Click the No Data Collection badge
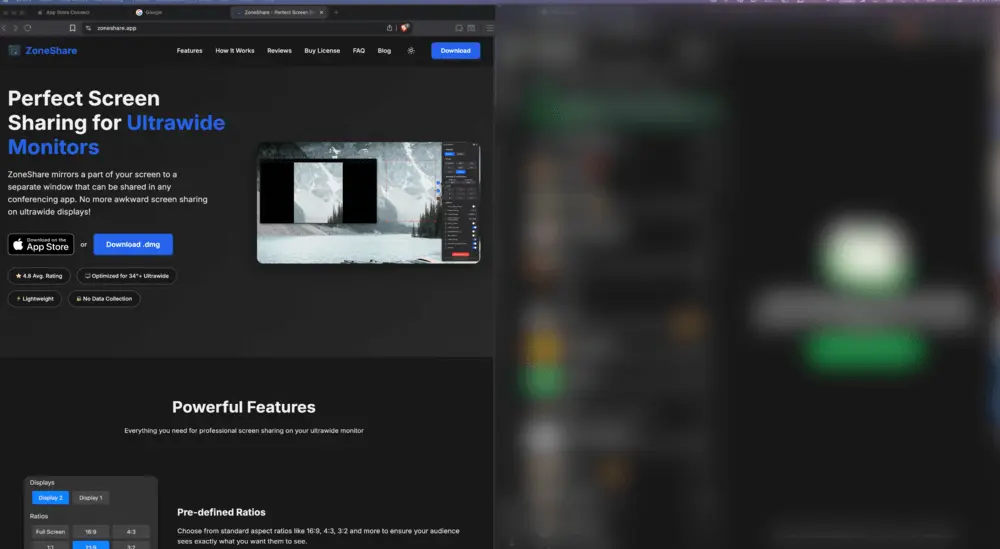The height and width of the screenshot is (549, 1000). pos(104,298)
